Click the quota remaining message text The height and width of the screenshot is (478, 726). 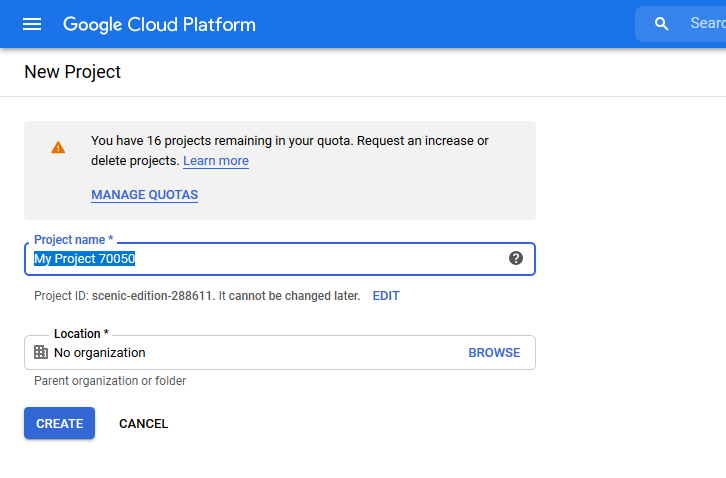[x=289, y=141]
